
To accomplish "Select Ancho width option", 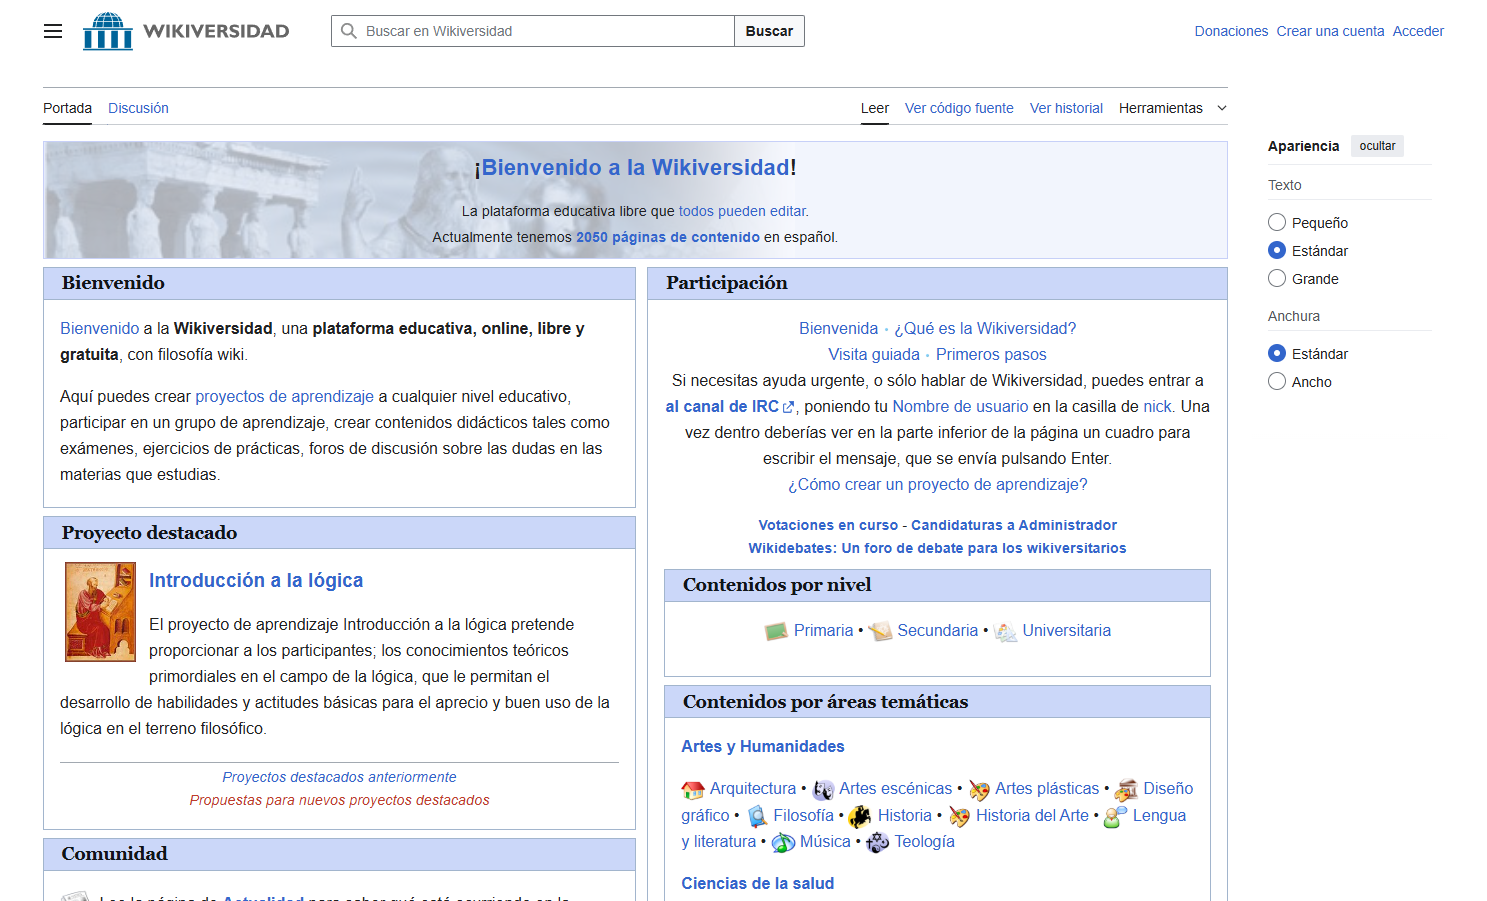I will (x=1277, y=381).
